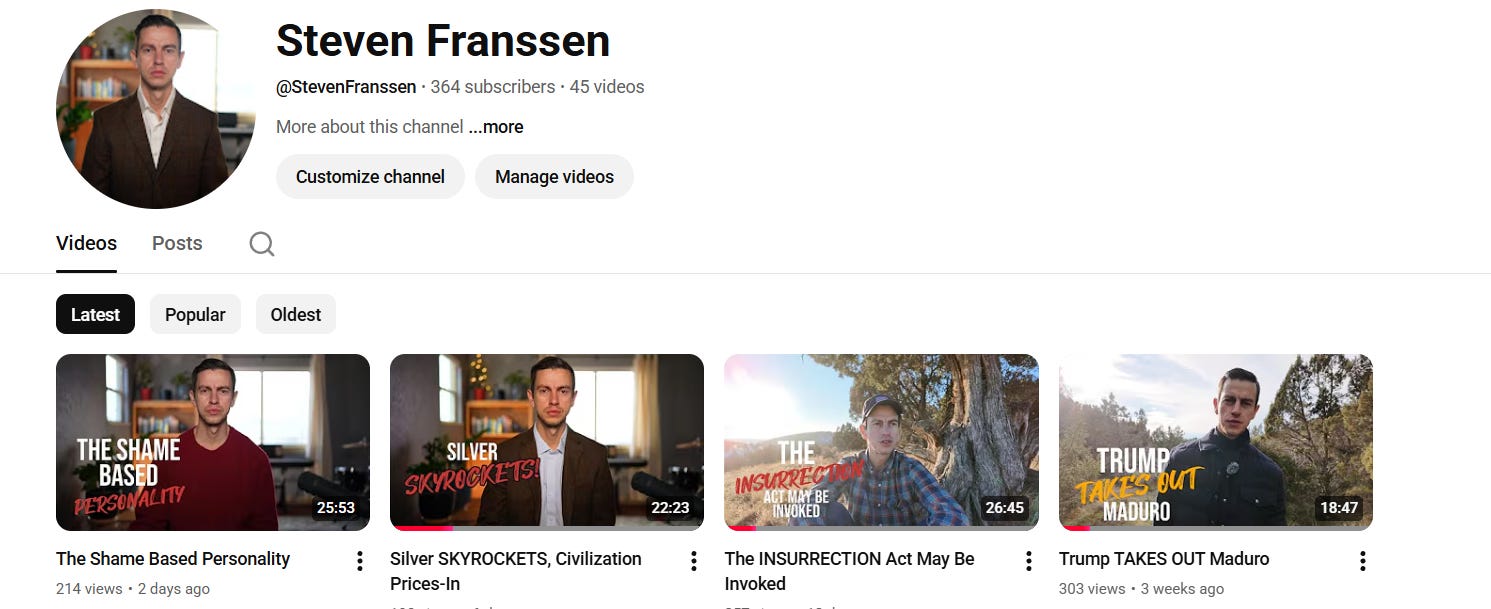Open options menu for Trump TAKES OUT Maduro
The width and height of the screenshot is (1491, 609).
[1362, 561]
